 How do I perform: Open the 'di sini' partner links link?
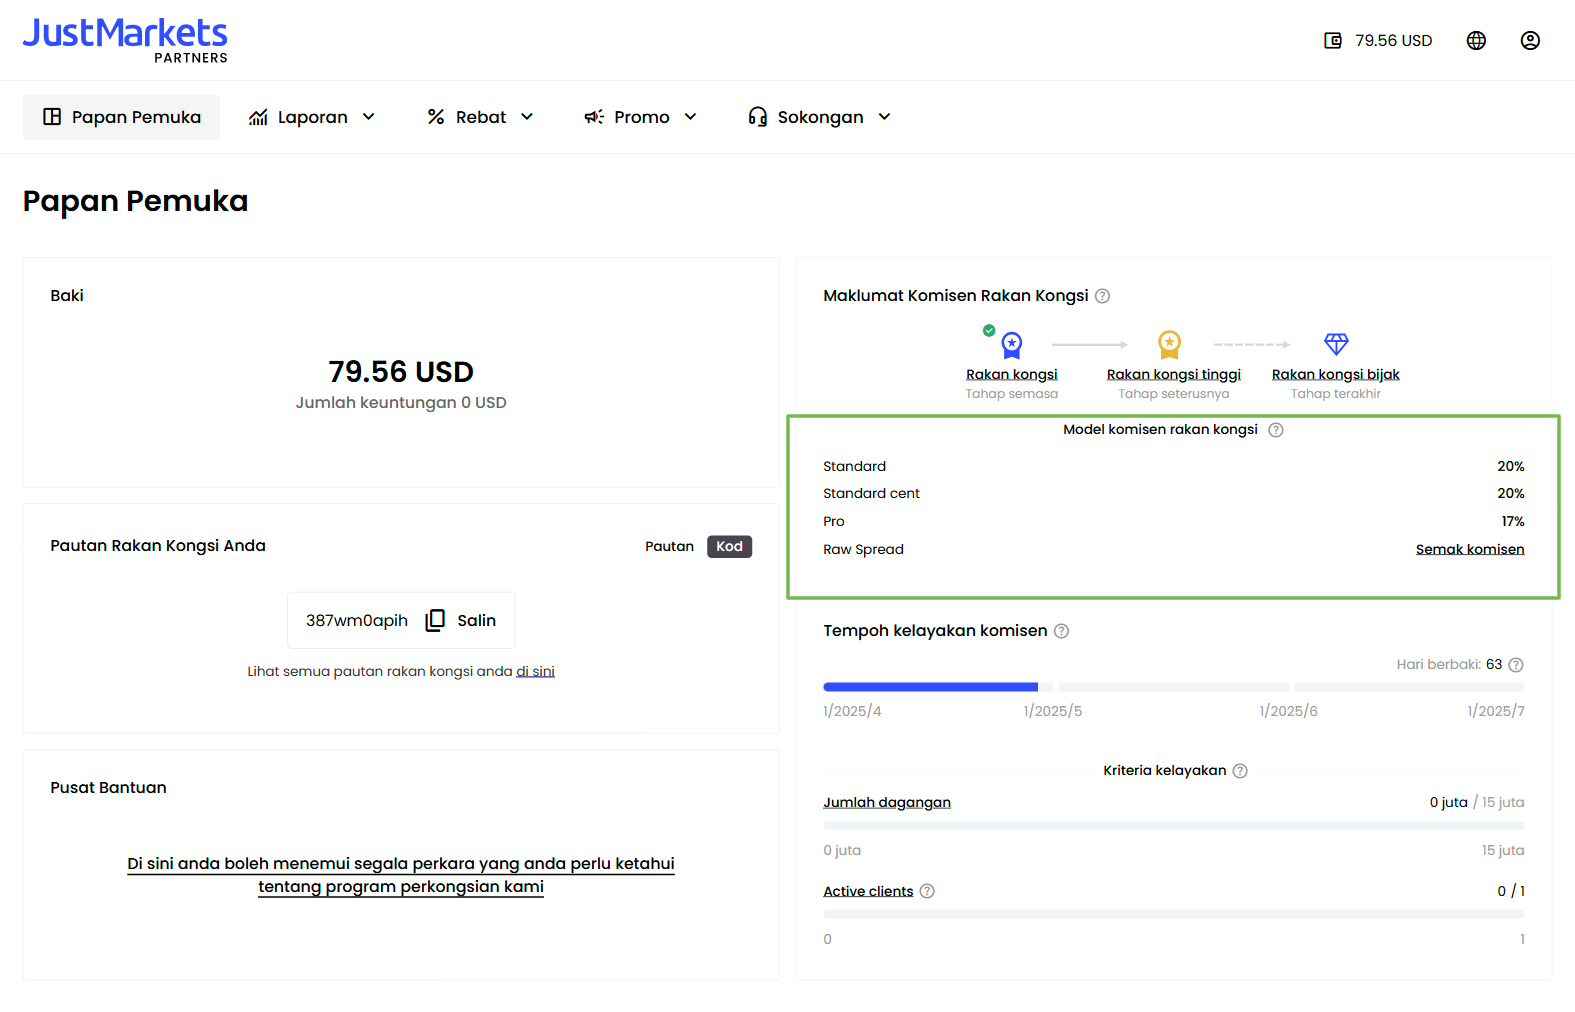pyautogui.click(x=535, y=672)
